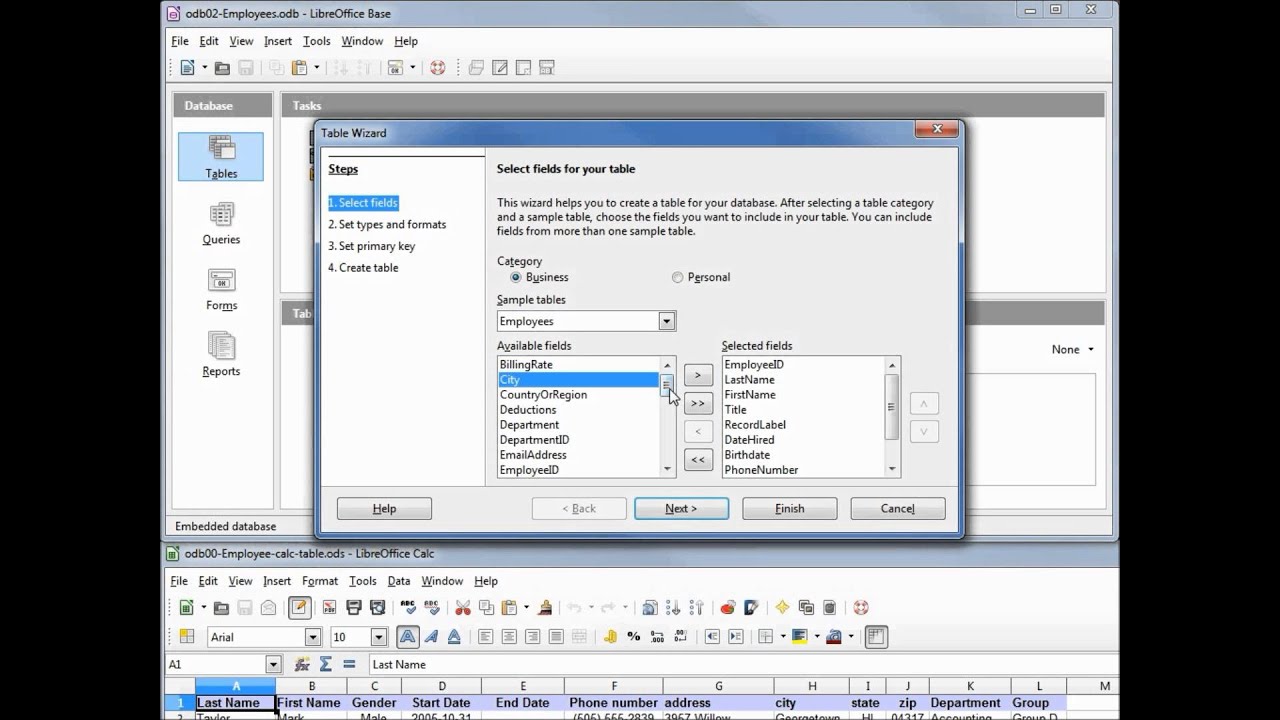Screen dimensions: 1280x720
Task: Open New document dropdown arrow in Base
Action: [x=204, y=68]
